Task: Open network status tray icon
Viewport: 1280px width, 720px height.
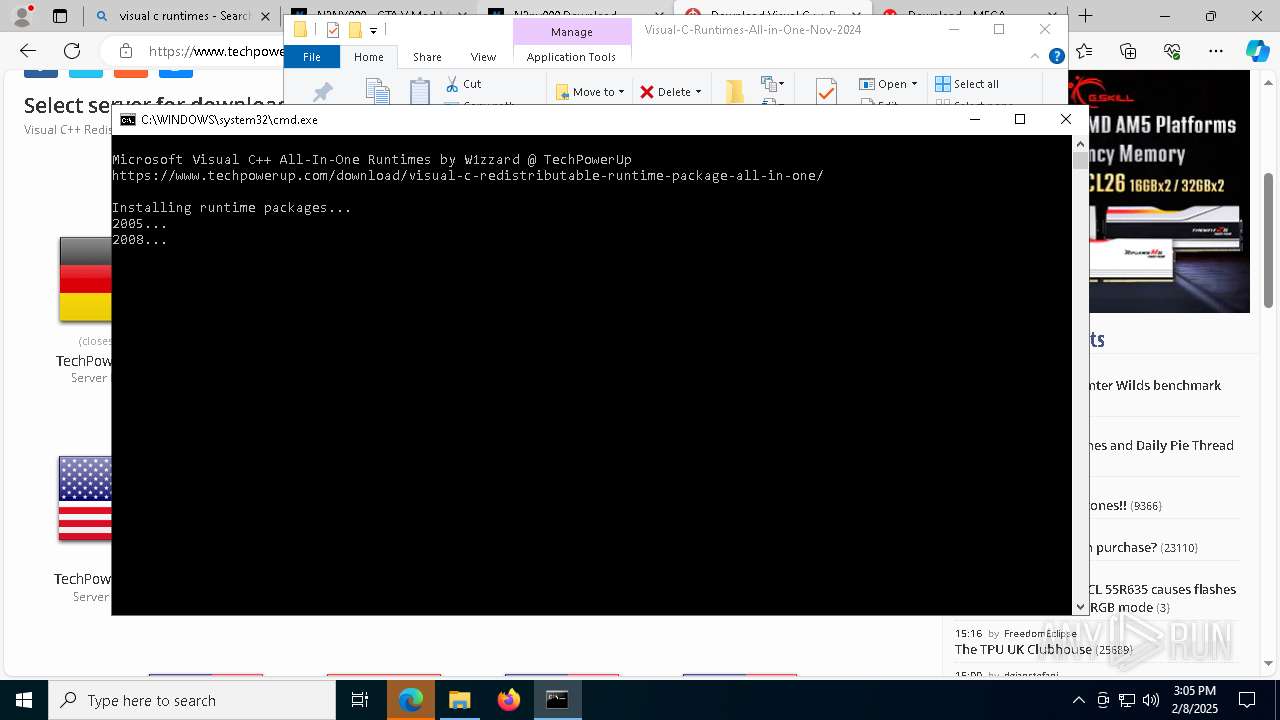Action: (1127, 700)
